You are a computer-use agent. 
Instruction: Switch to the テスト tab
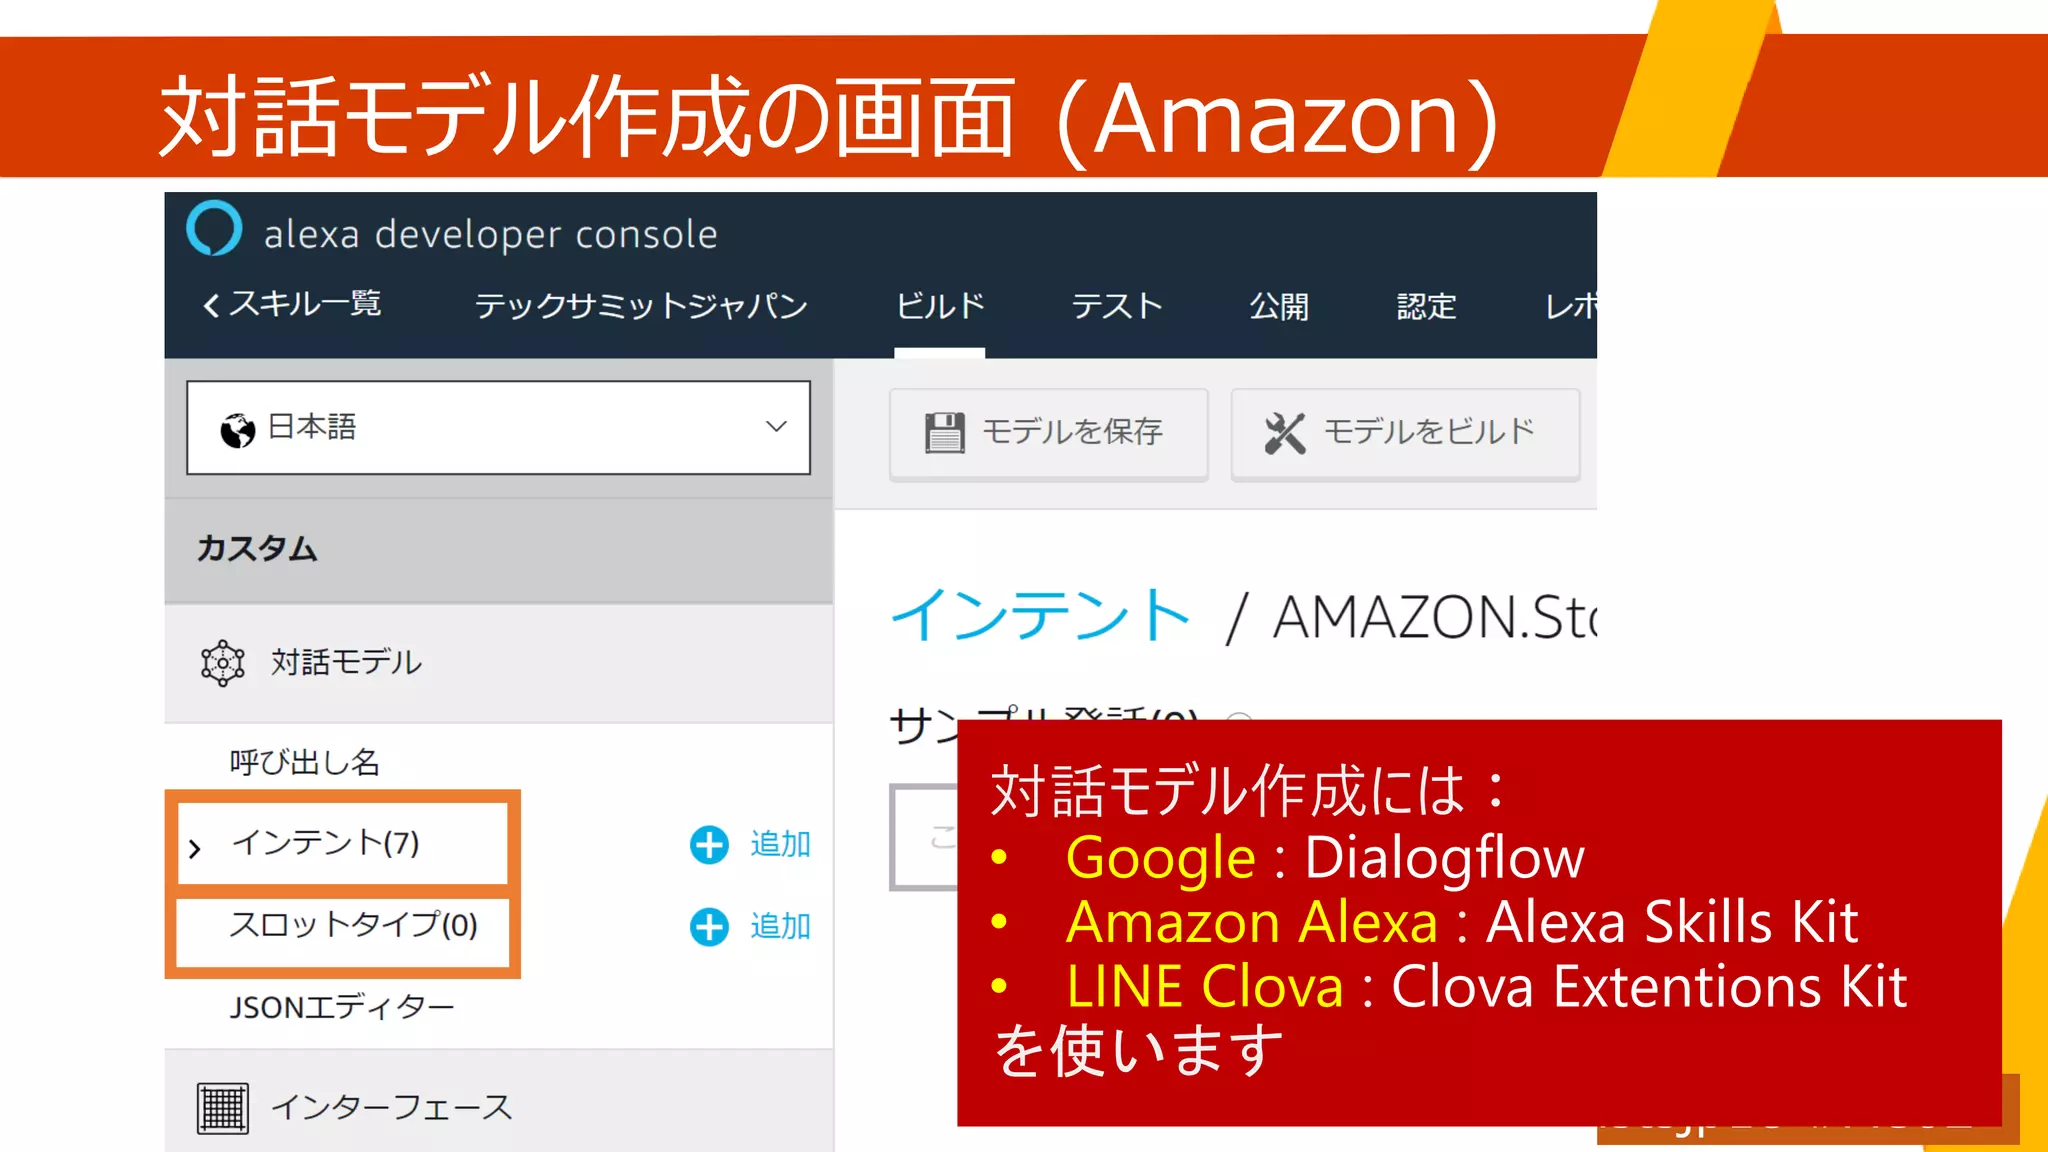[1118, 305]
